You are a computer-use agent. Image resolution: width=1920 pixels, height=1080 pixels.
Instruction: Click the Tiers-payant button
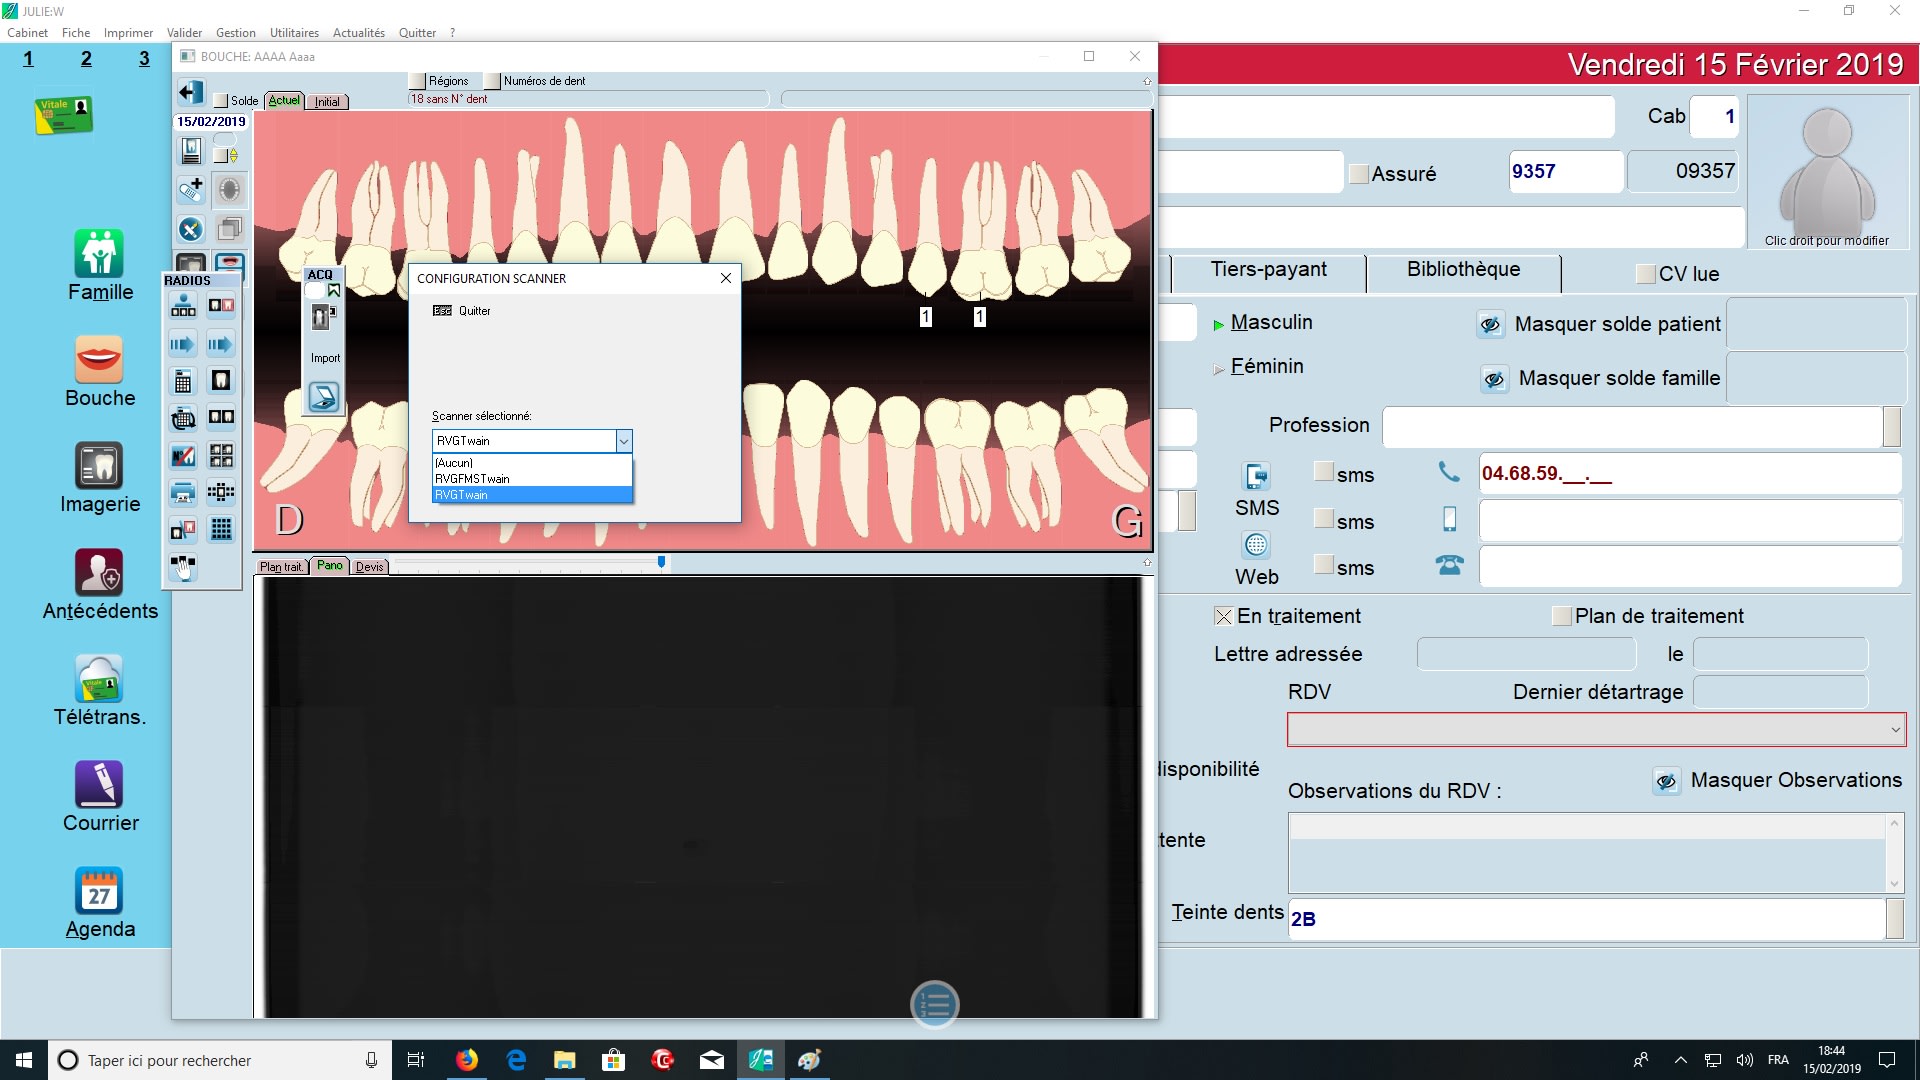point(1268,270)
